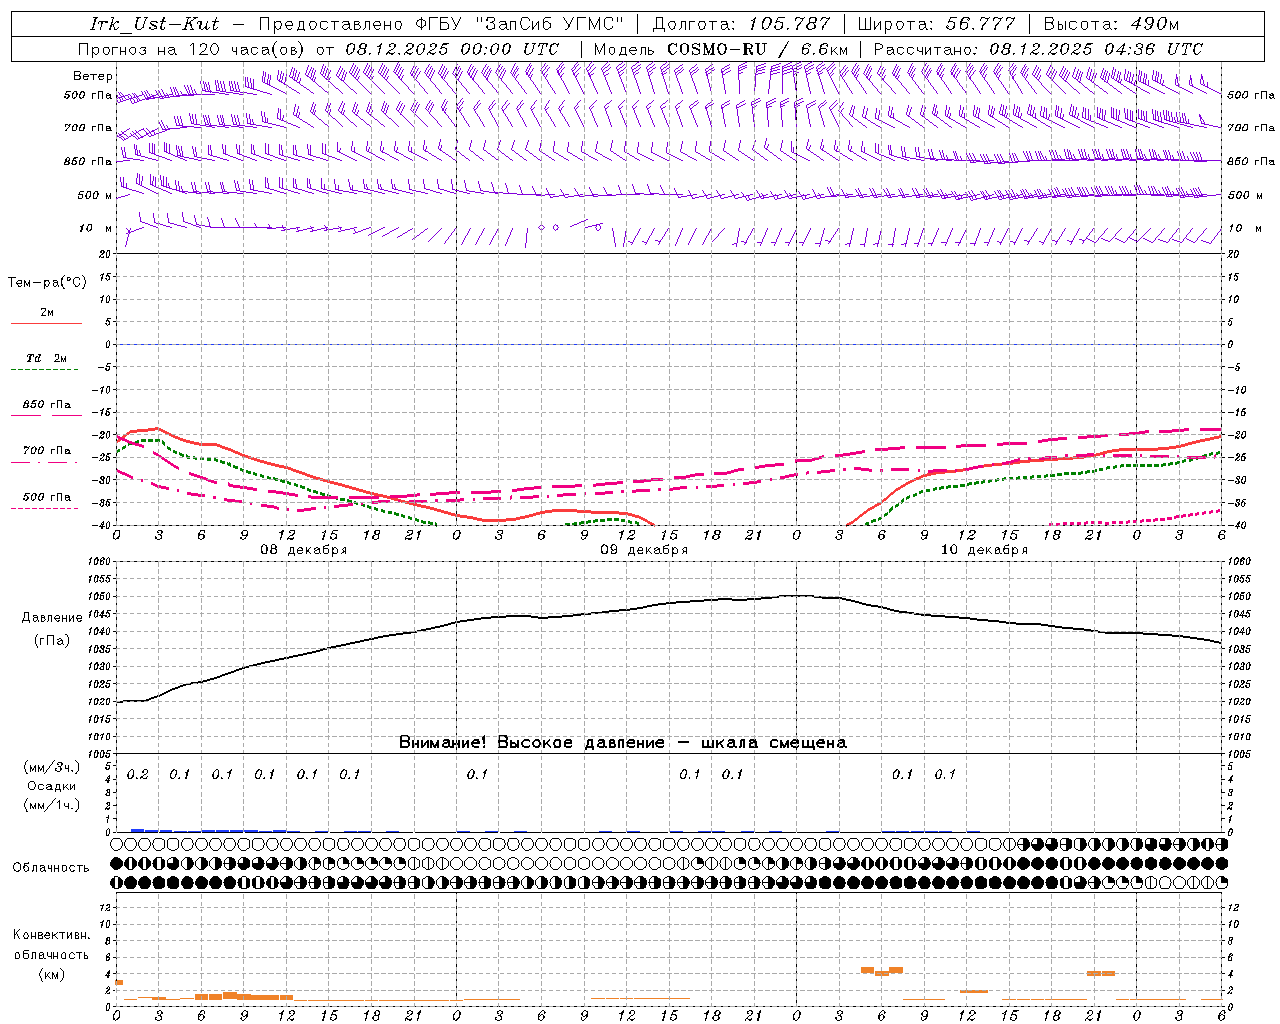Click the "(мм/1ч.)" precipitation unit label

(x=52, y=805)
